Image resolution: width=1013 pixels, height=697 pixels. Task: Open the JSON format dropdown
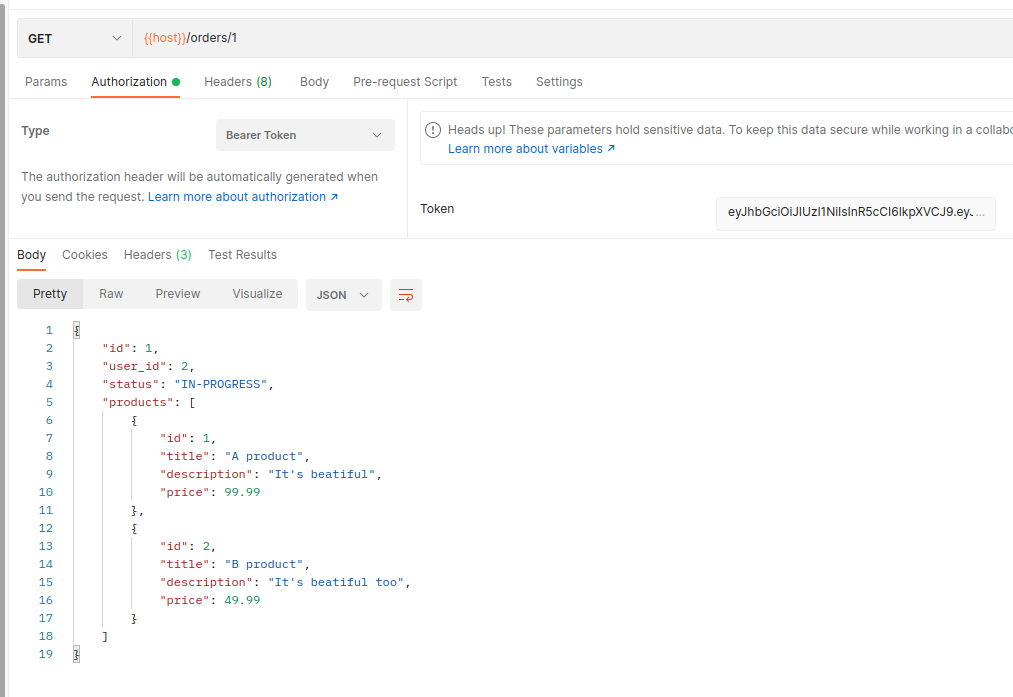point(344,295)
